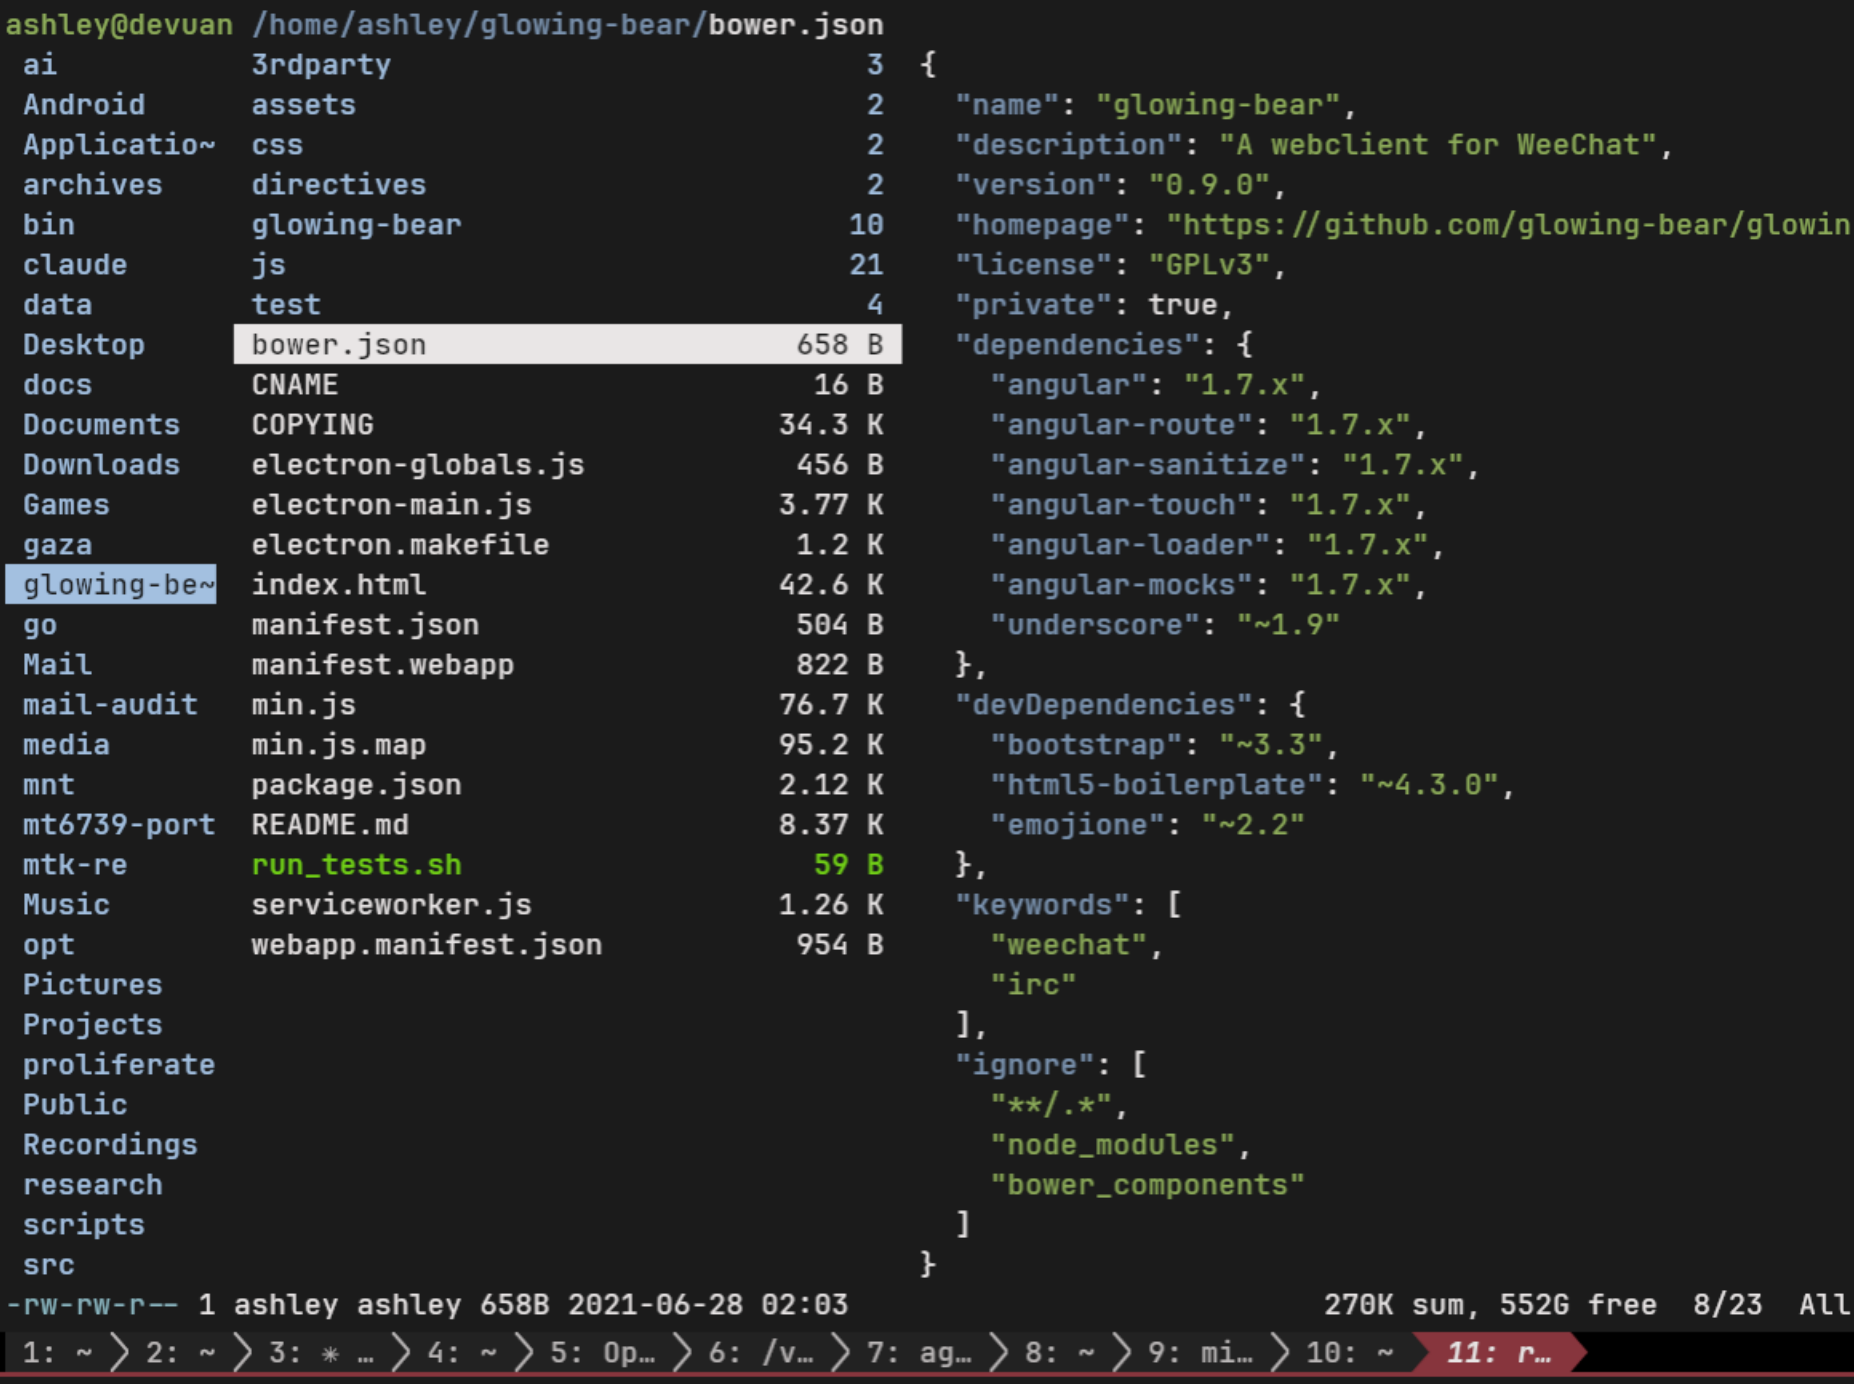Image resolution: width=1854 pixels, height=1384 pixels.
Task: Click the 8/23 position indicator
Action: (1728, 1305)
